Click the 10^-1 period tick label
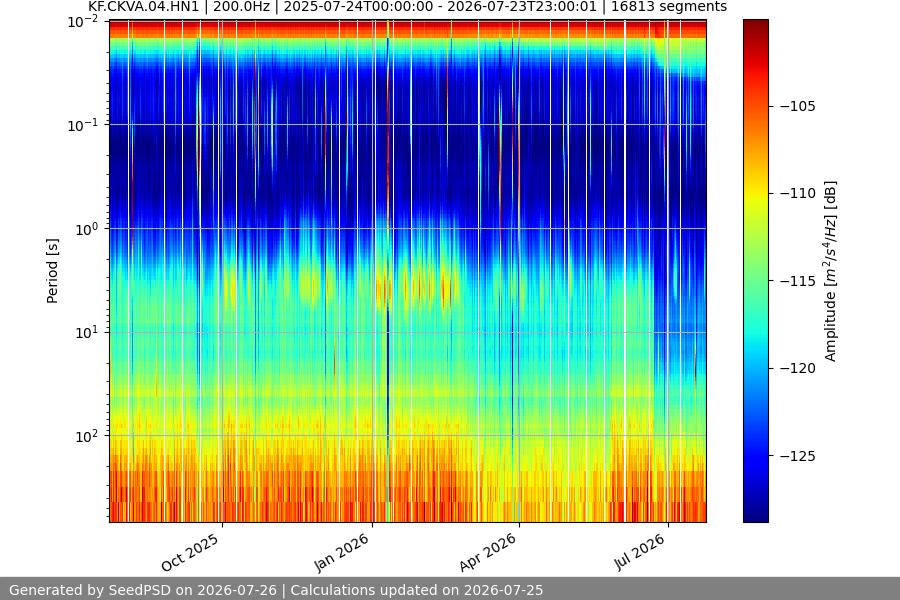The width and height of the screenshot is (900, 600). coord(83,126)
